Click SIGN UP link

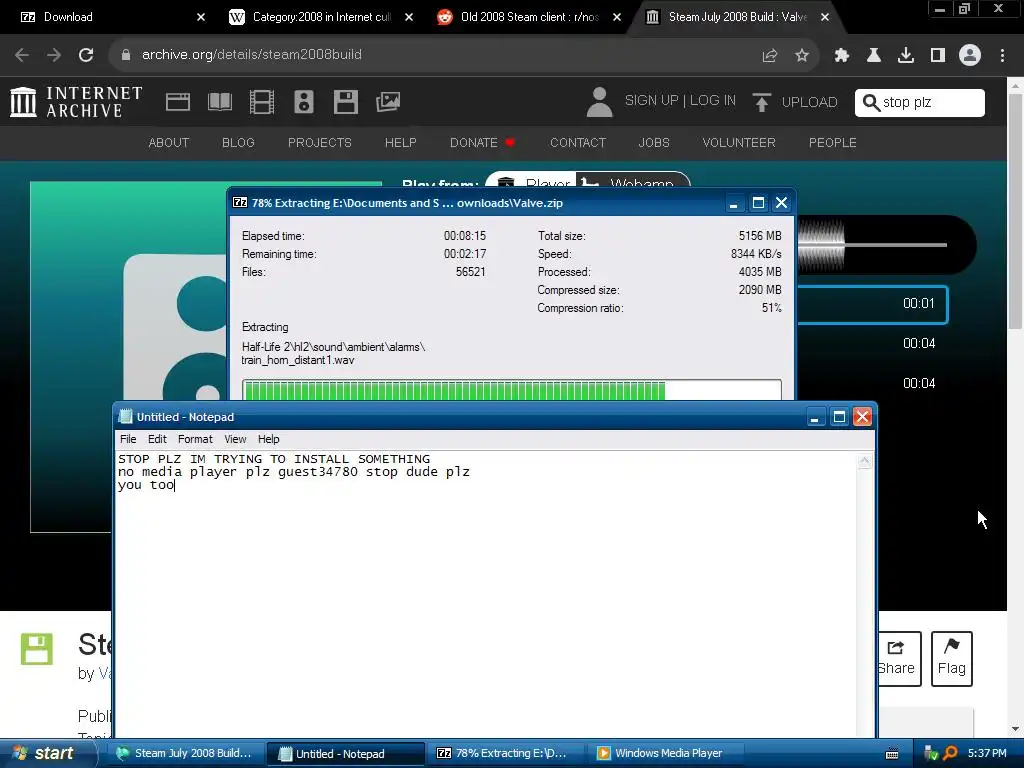pyautogui.click(x=651, y=101)
